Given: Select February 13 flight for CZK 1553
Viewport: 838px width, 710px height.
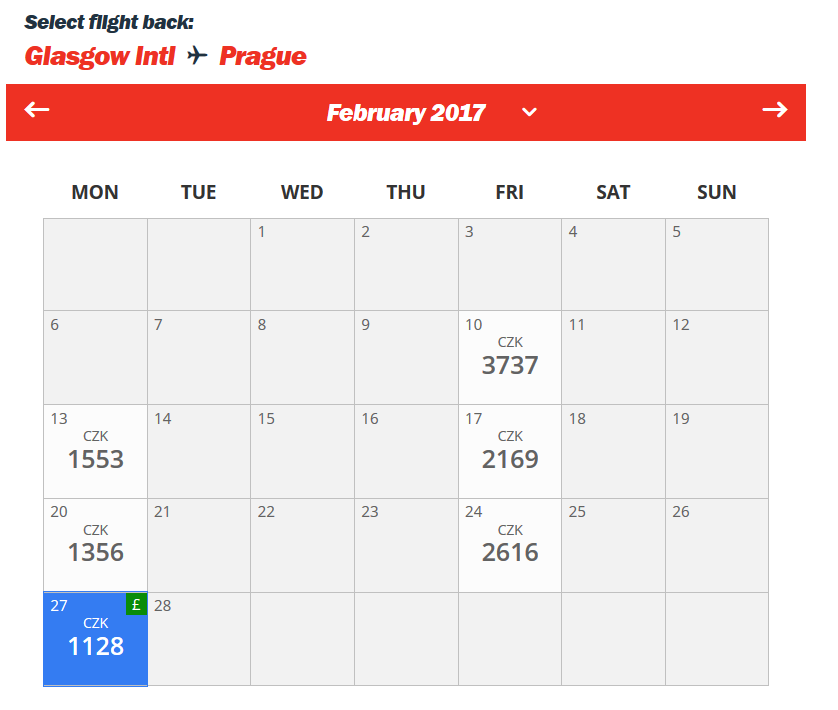Looking at the screenshot, I should pyautogui.click(x=96, y=451).
